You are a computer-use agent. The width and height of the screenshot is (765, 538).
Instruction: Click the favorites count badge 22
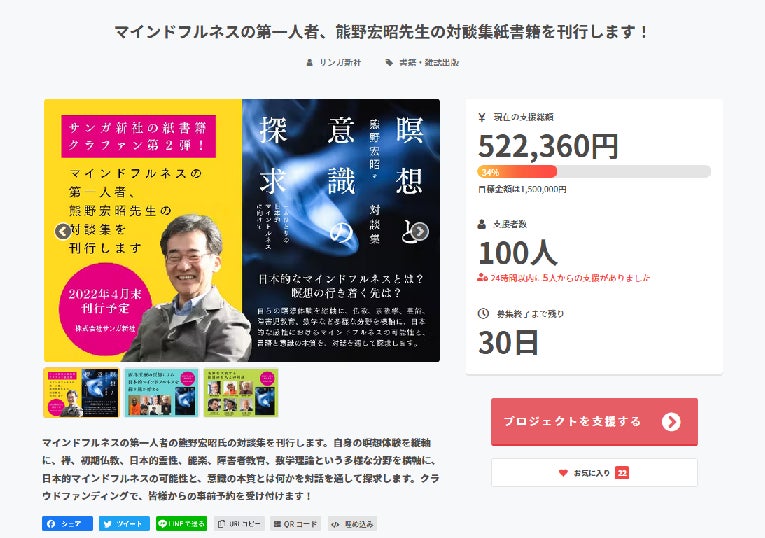pos(622,473)
